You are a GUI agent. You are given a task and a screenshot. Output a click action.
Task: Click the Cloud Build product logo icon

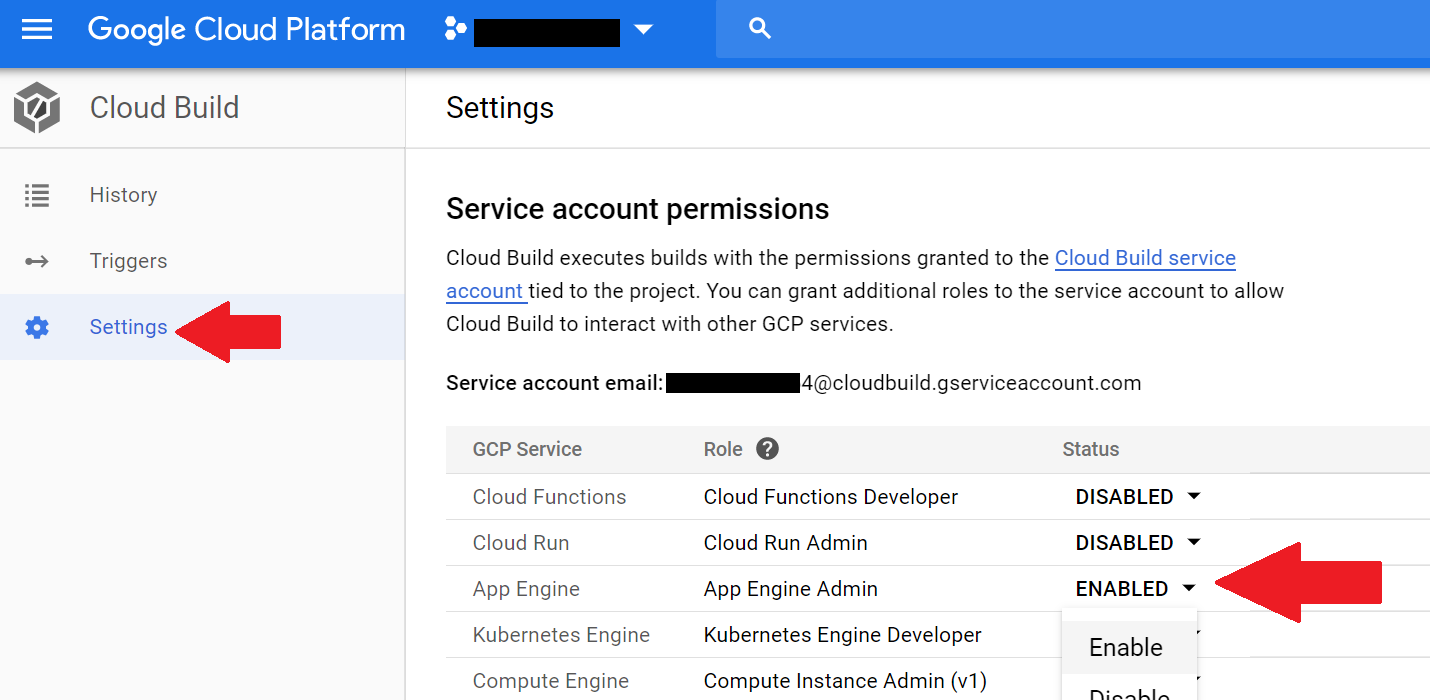37,108
